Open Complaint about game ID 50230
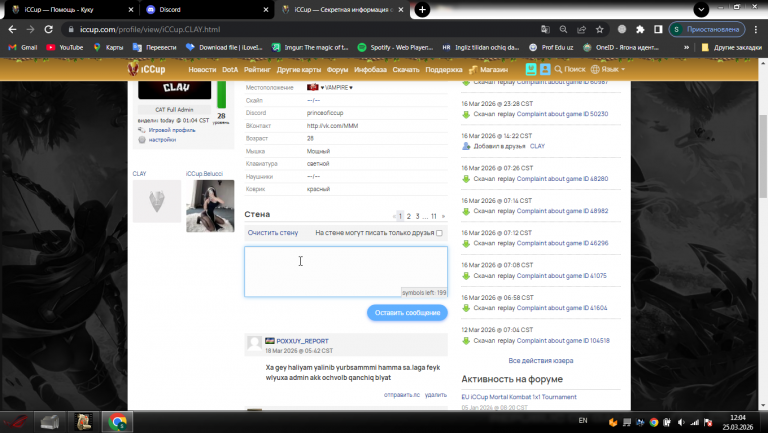The height and width of the screenshot is (433, 768). [562, 114]
